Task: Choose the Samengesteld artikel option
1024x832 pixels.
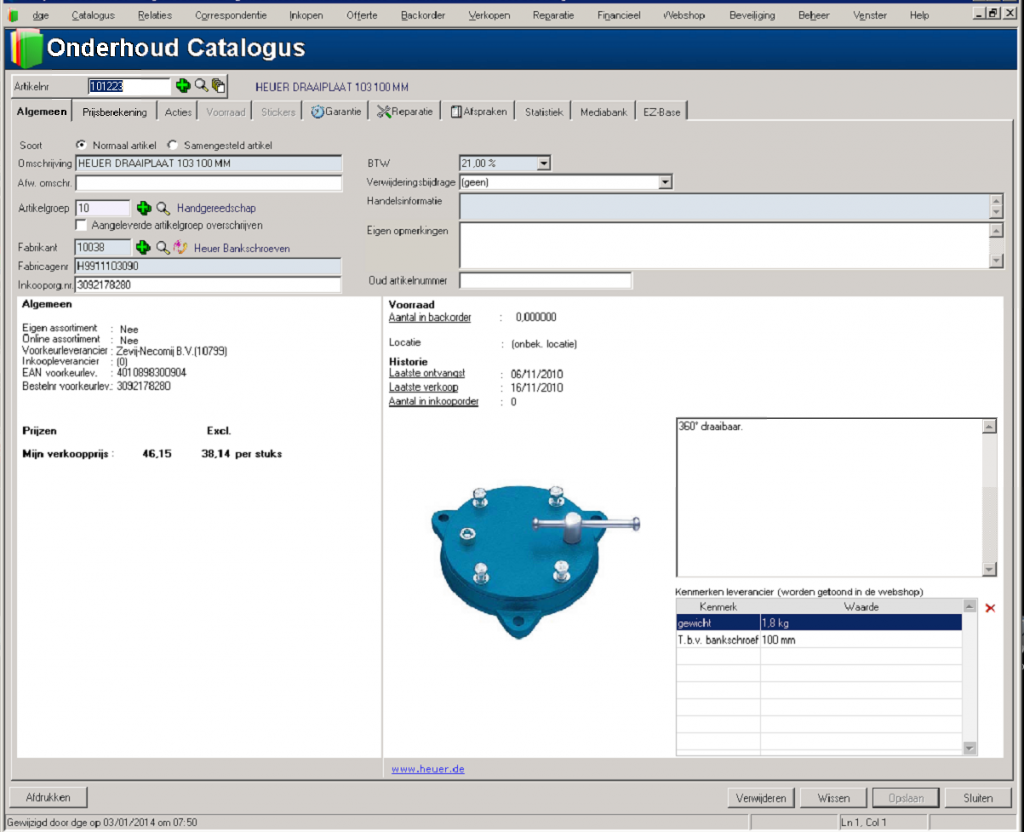Action: [172, 145]
